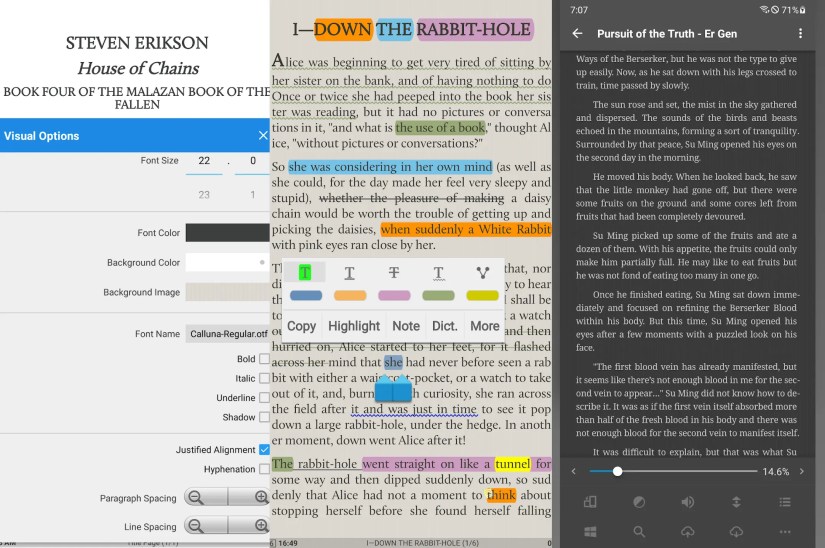Screen dimensions: 825x548
Task: Click the Visual Options panel title
Action: tap(42, 136)
